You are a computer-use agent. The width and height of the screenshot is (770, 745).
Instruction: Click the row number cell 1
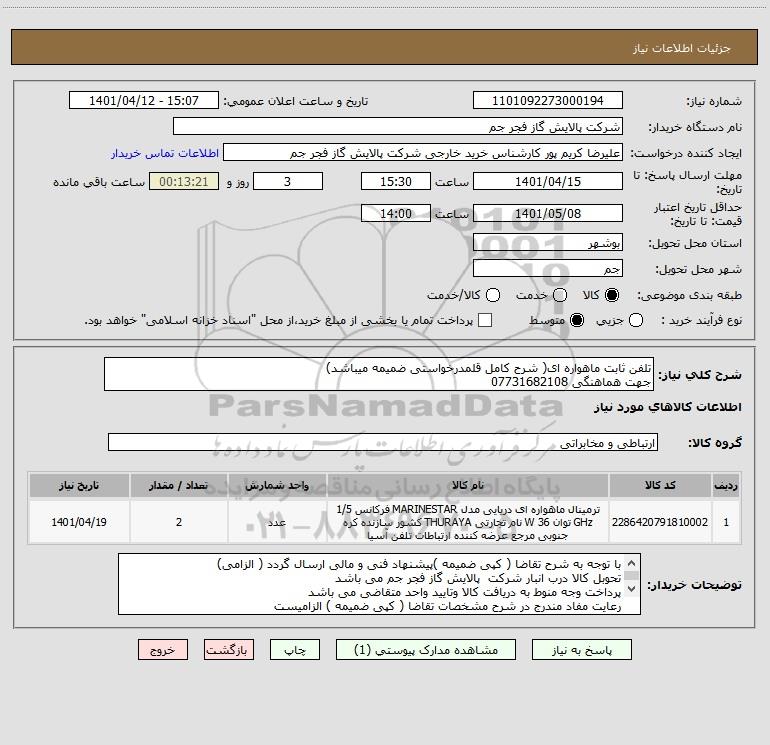coord(726,522)
